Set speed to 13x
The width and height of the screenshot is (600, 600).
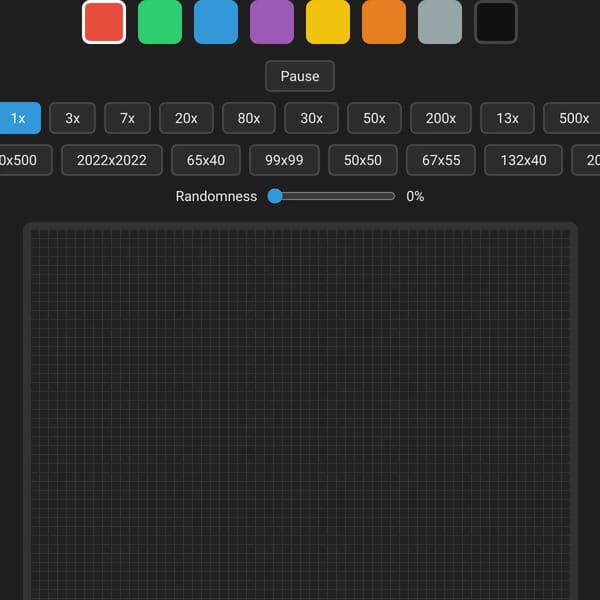pos(507,118)
